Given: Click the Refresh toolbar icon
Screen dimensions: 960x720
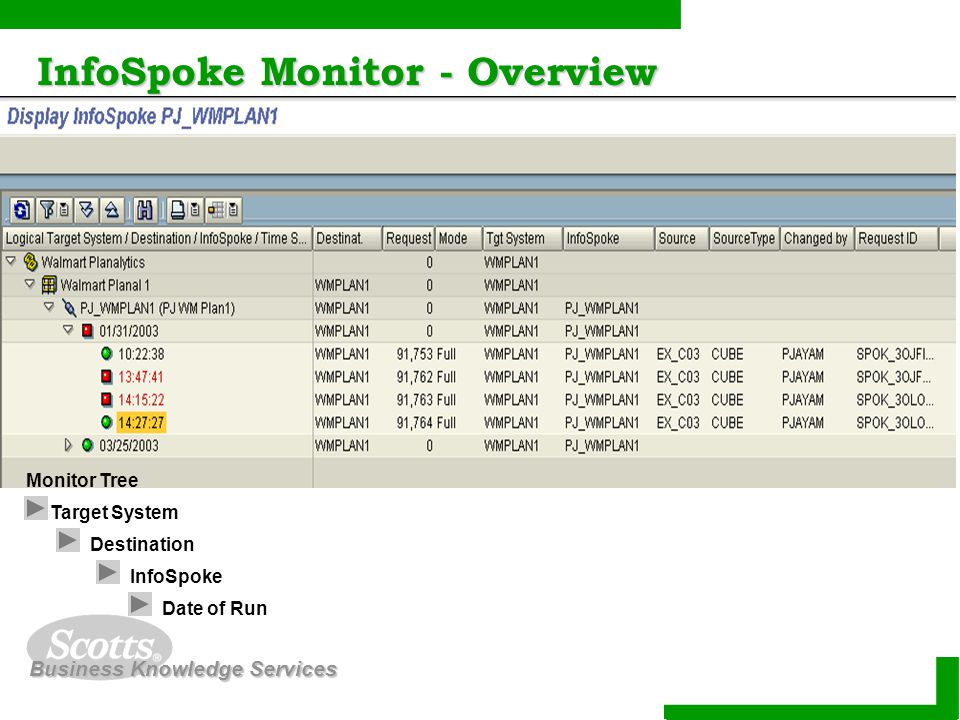Looking at the screenshot, I should pyautogui.click(x=21, y=210).
